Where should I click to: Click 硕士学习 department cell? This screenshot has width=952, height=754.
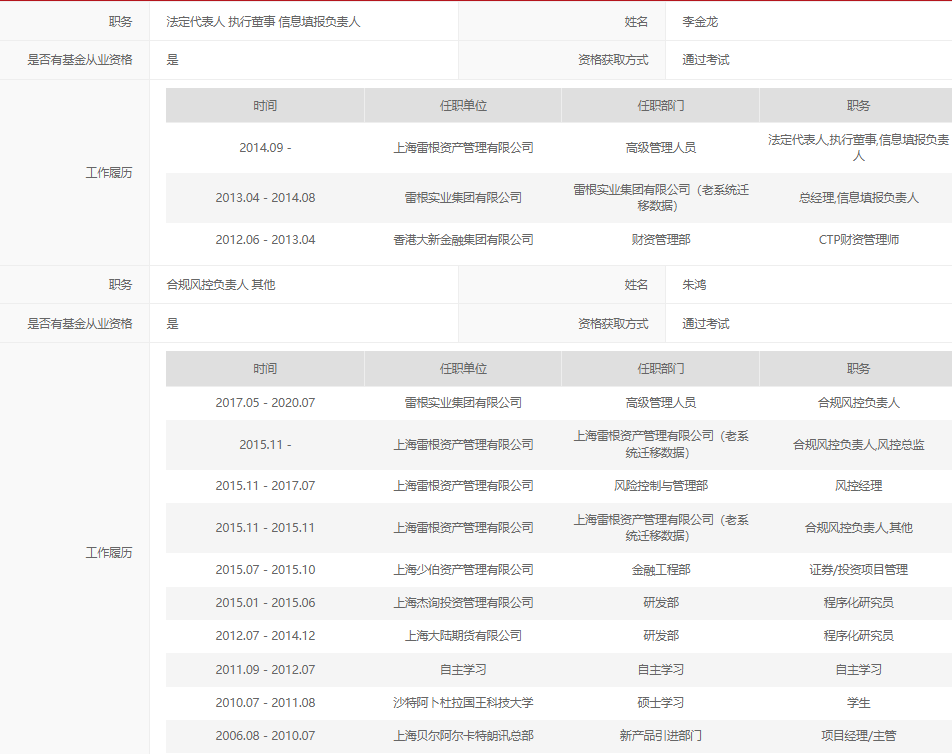point(661,702)
